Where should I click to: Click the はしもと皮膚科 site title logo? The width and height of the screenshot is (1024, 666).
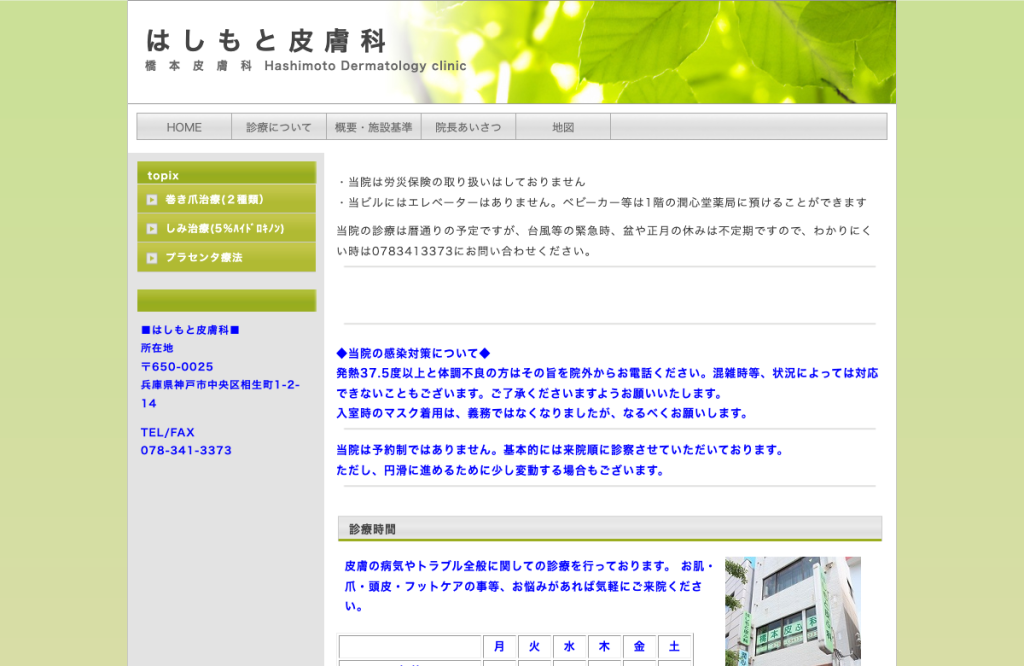click(266, 40)
